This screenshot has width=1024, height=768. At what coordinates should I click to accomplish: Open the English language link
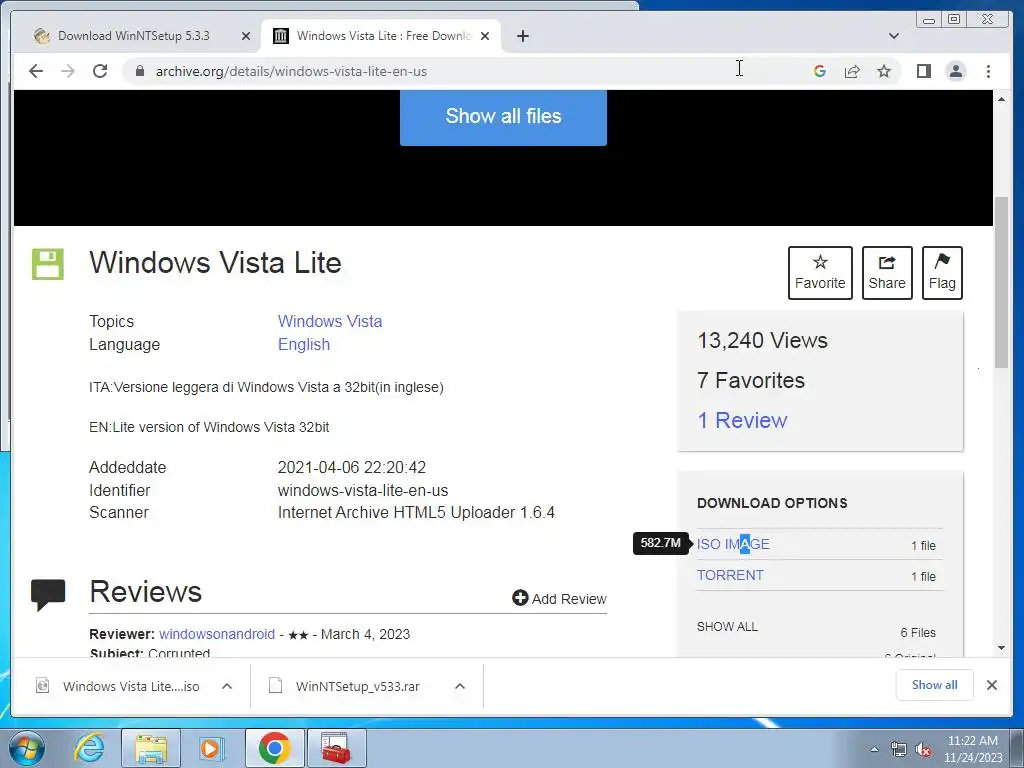pyautogui.click(x=304, y=344)
